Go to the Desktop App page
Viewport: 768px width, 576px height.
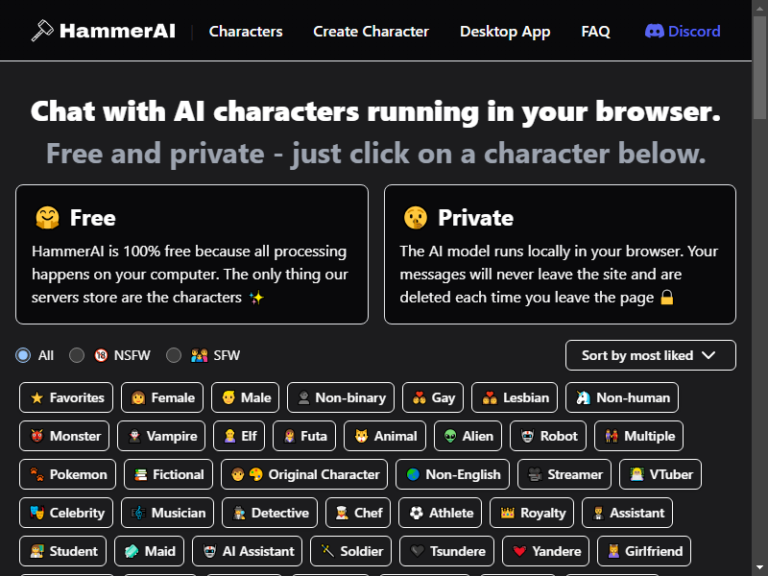pyautogui.click(x=505, y=31)
